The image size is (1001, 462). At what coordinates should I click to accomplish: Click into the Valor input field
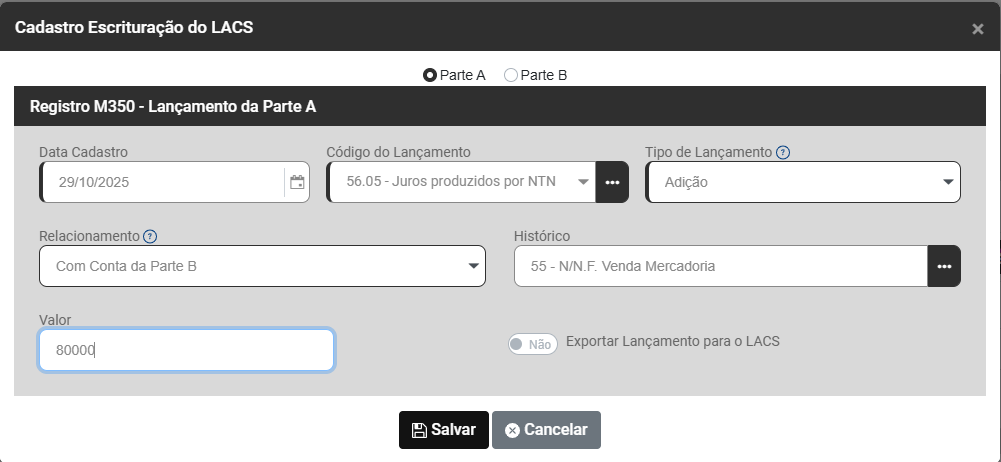(x=186, y=351)
